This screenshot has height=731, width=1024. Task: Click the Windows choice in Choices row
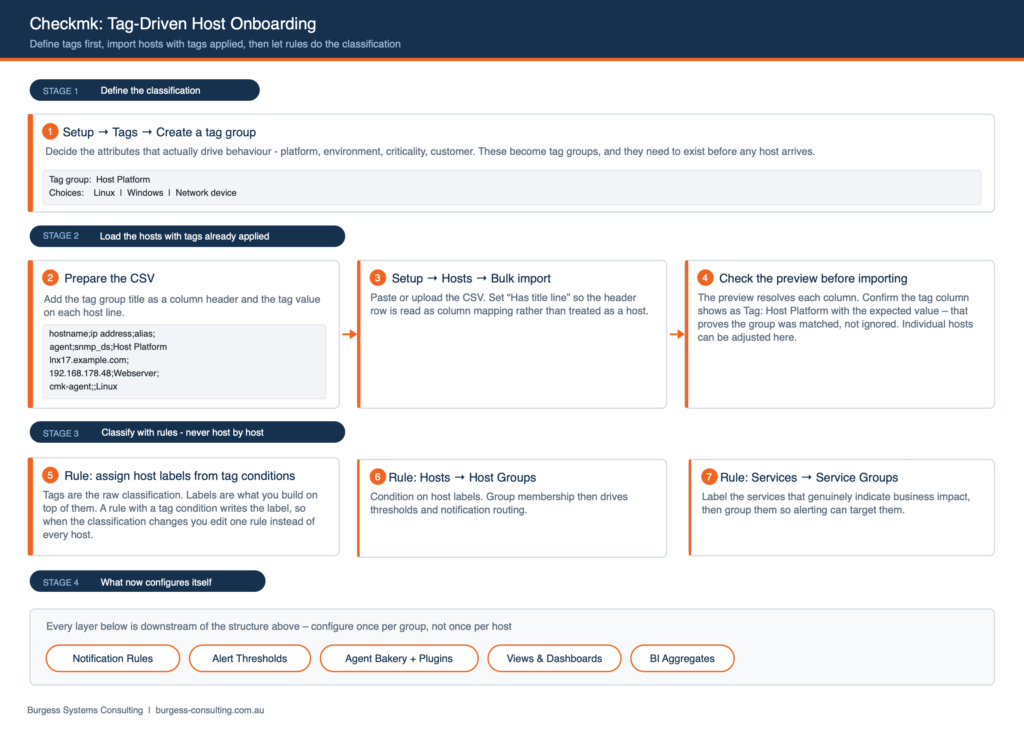pos(145,193)
